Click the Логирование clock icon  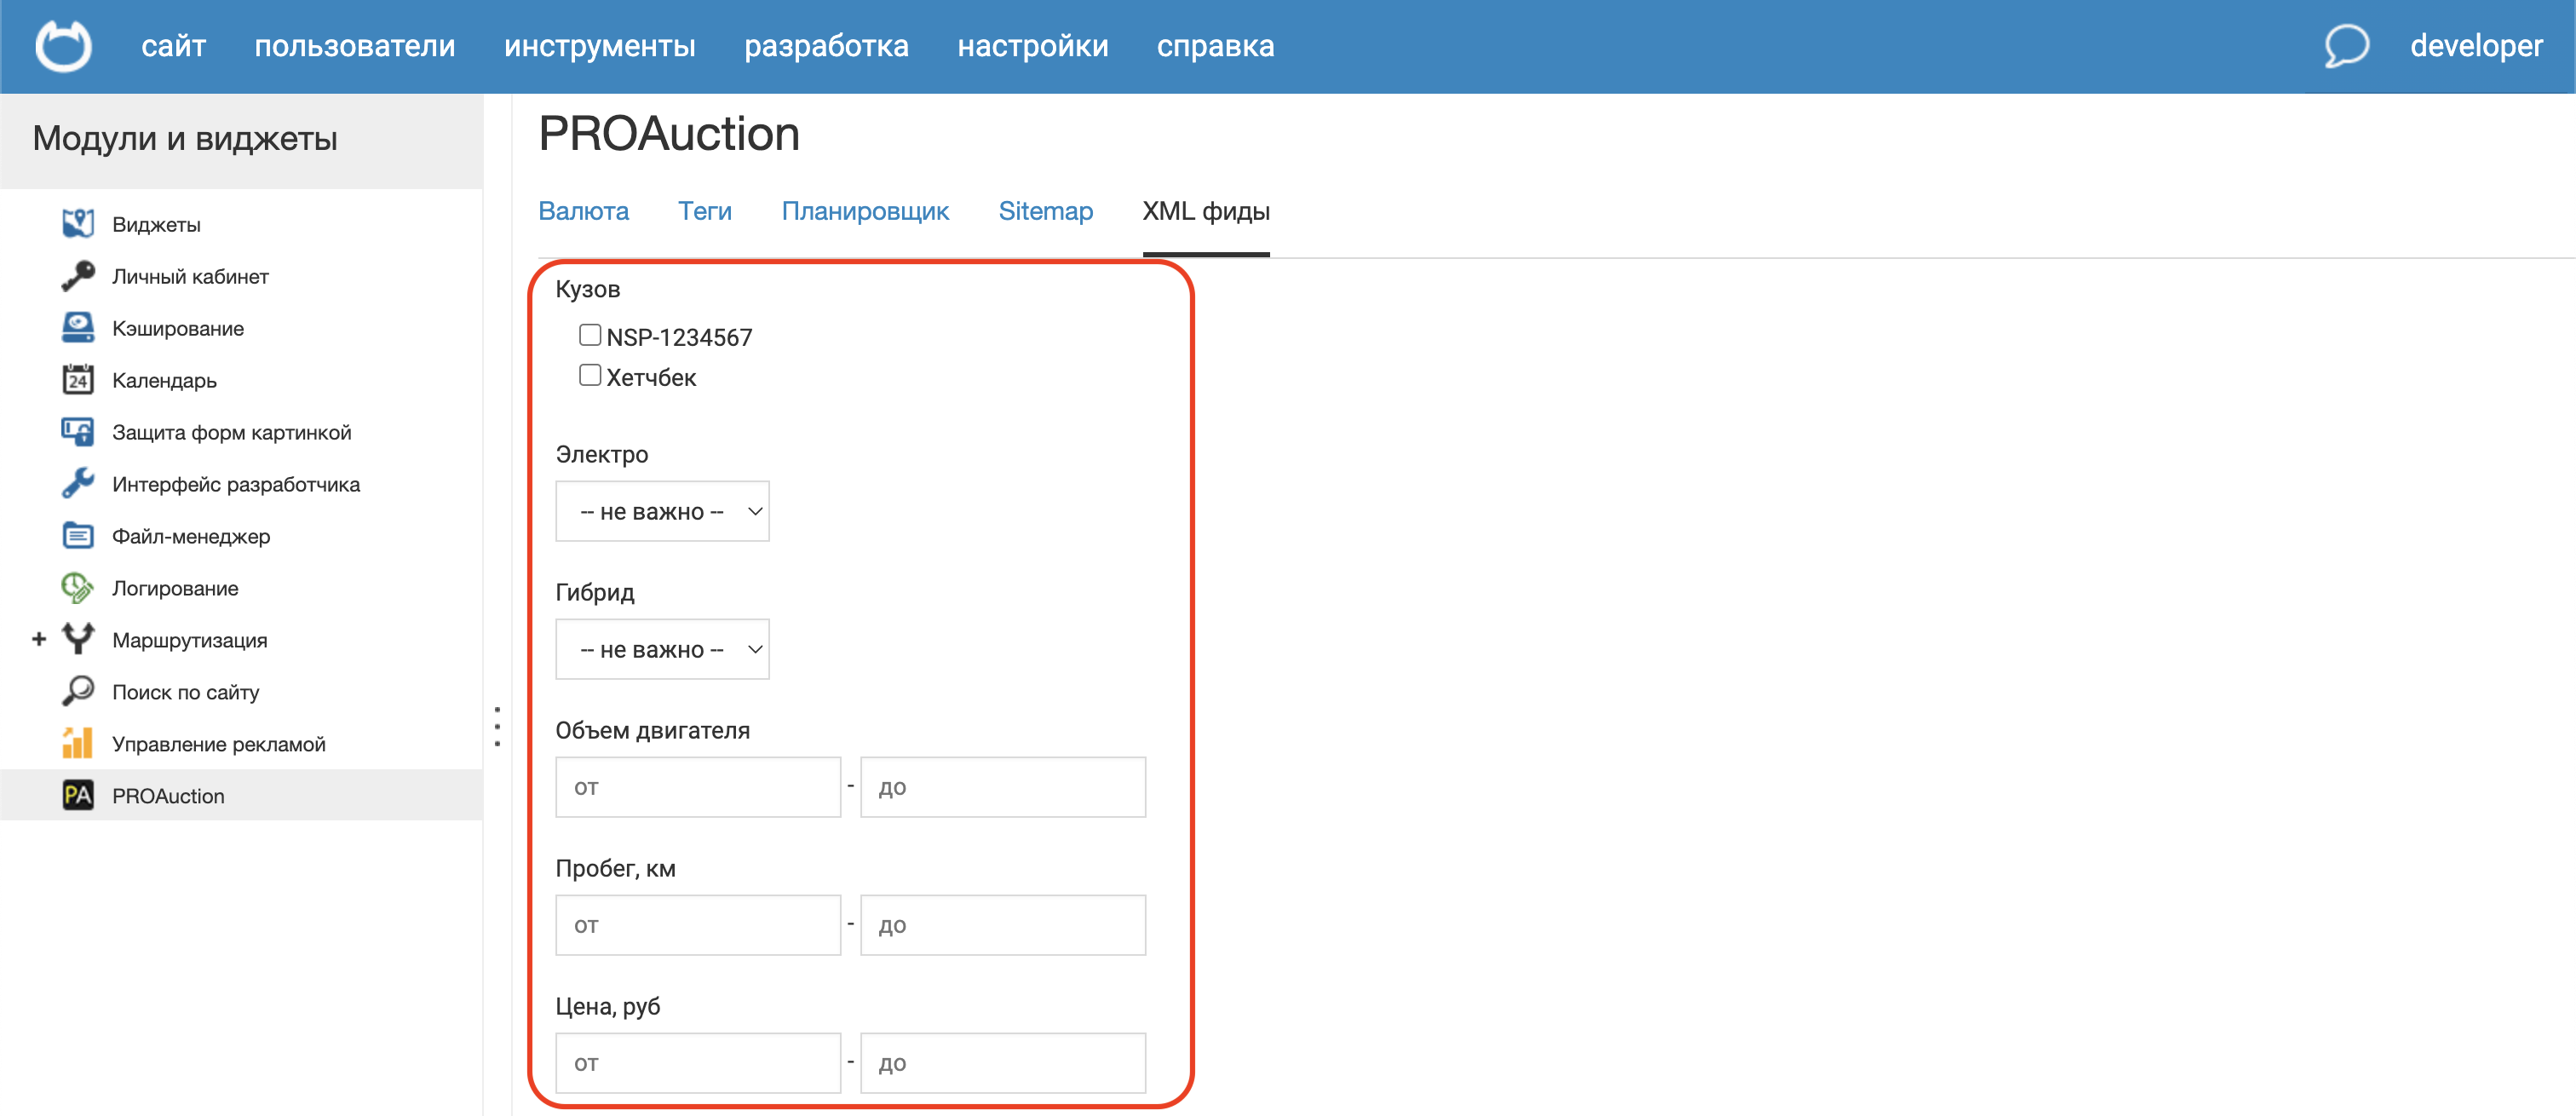78,588
